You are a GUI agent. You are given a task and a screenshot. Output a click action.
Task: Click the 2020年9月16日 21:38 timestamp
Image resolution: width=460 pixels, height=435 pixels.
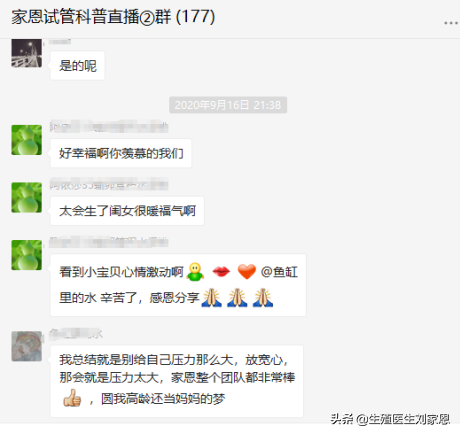tap(228, 105)
